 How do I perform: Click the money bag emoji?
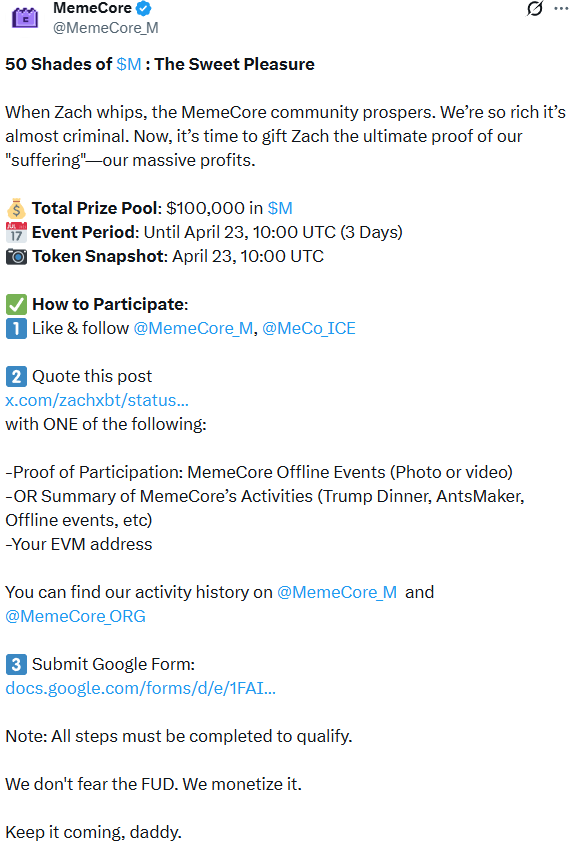tap(17, 209)
